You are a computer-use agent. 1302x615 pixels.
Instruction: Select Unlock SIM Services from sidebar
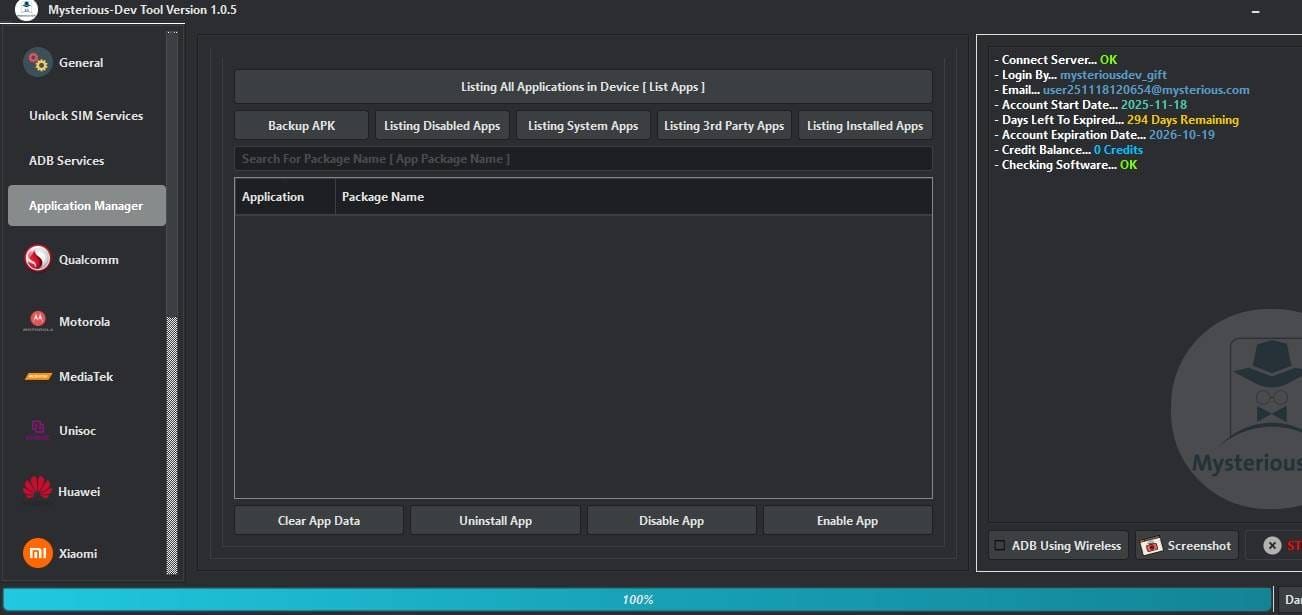(x=85, y=115)
